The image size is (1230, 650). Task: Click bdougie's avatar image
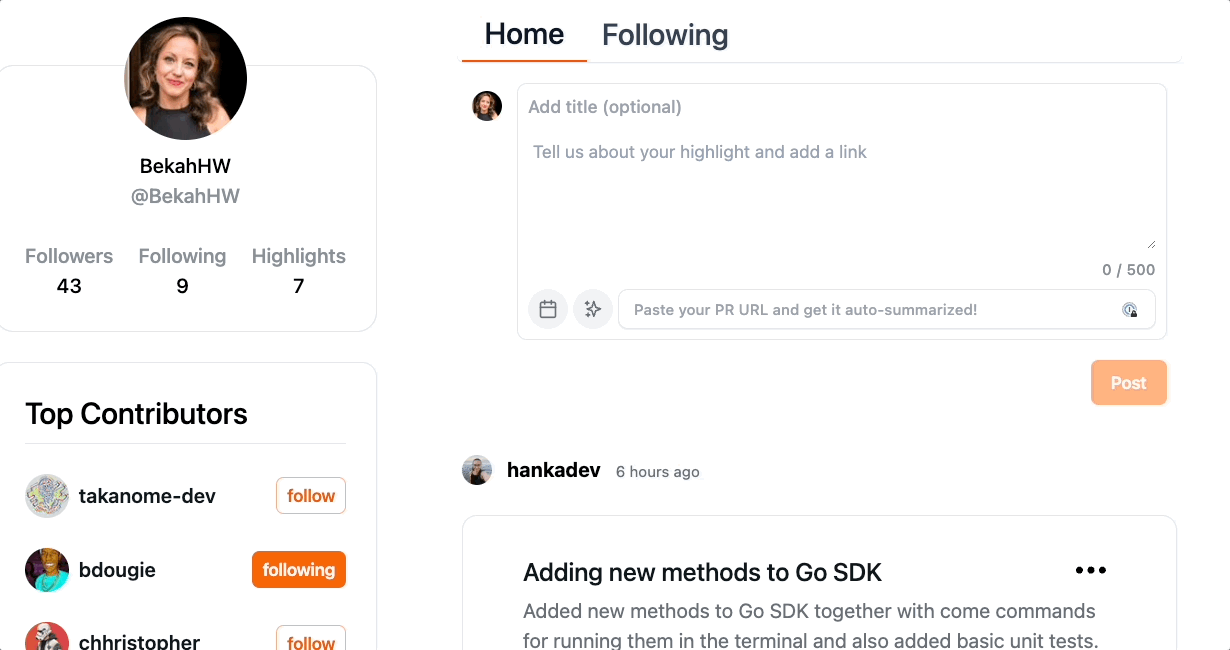tap(47, 570)
